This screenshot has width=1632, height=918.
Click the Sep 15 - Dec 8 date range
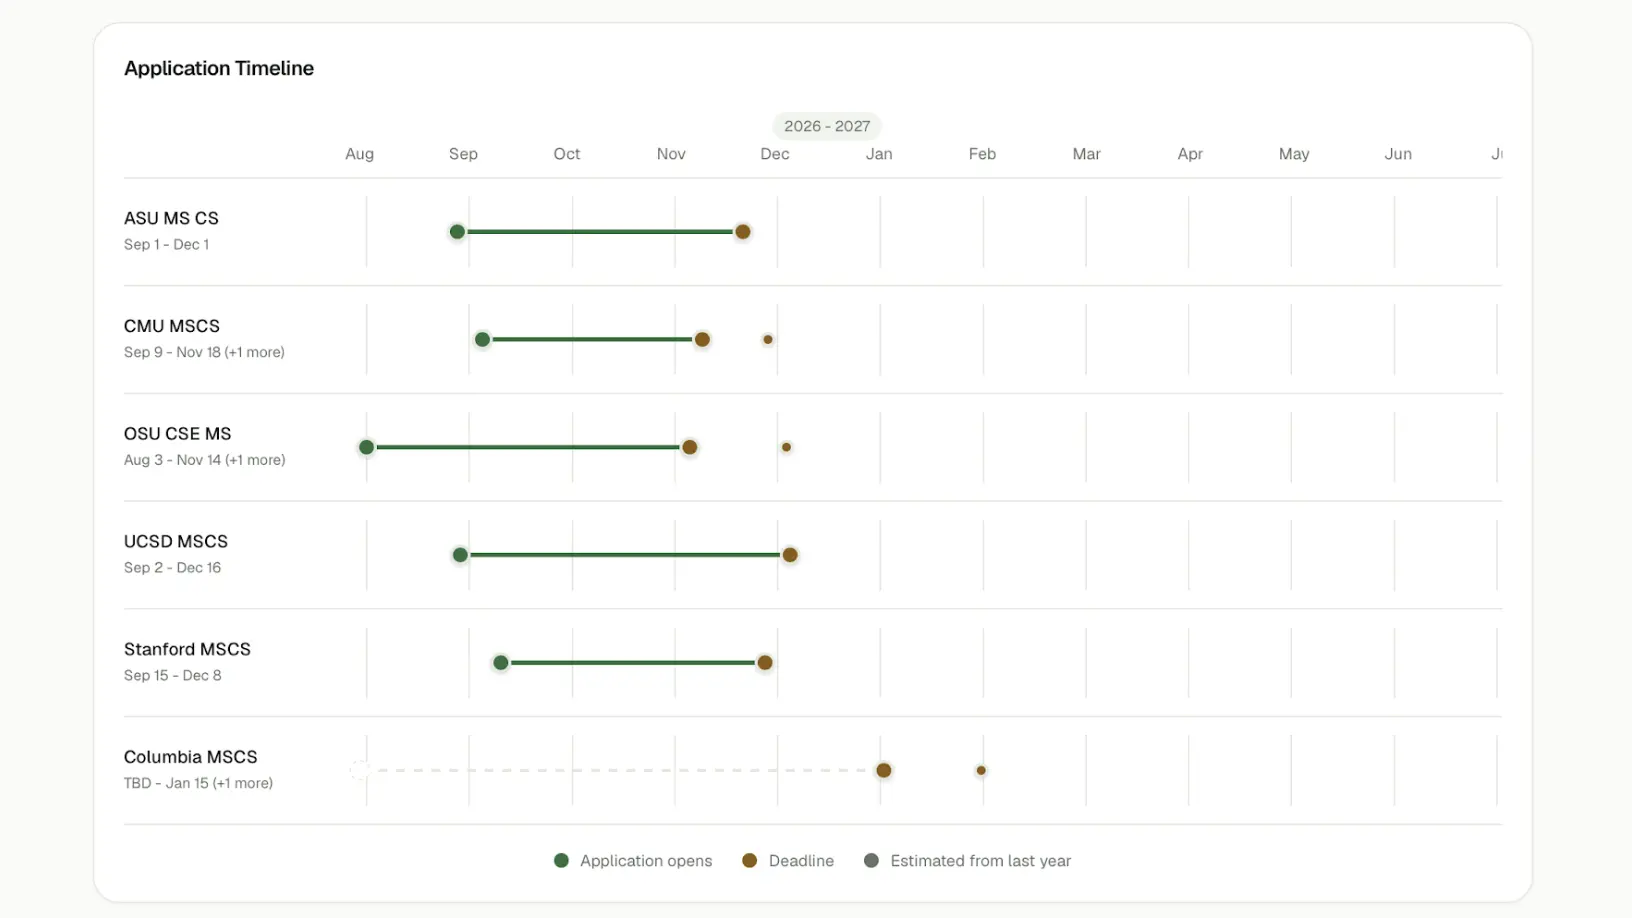pyautogui.click(x=172, y=675)
